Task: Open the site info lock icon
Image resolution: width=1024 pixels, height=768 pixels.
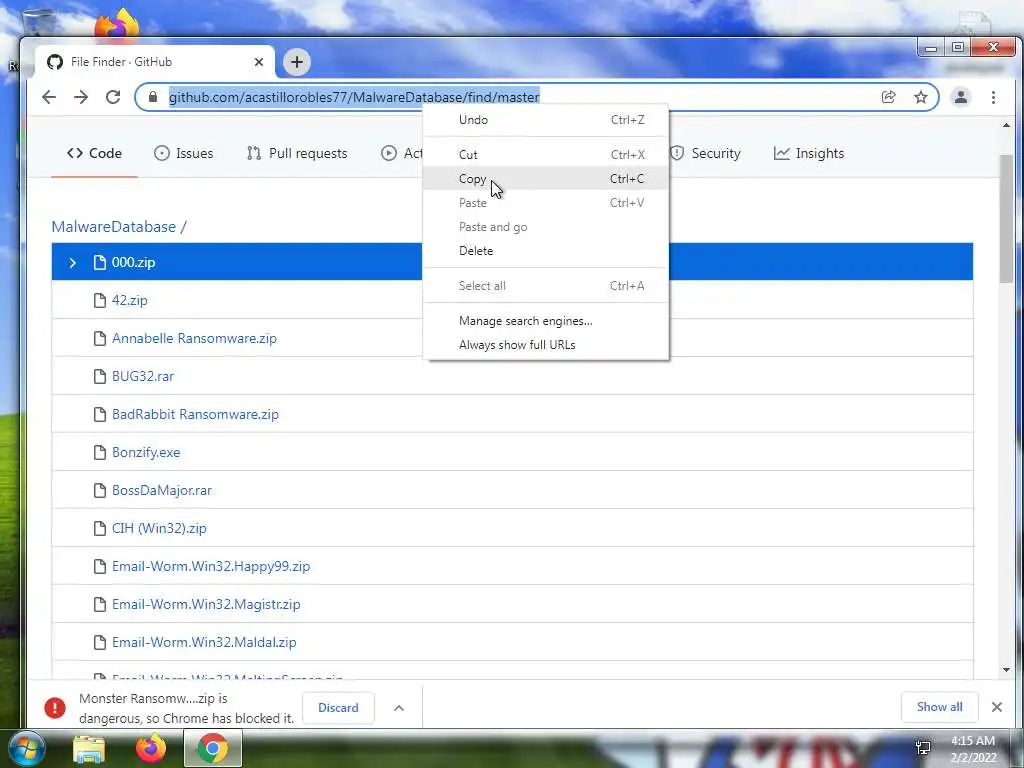Action: pos(153,97)
